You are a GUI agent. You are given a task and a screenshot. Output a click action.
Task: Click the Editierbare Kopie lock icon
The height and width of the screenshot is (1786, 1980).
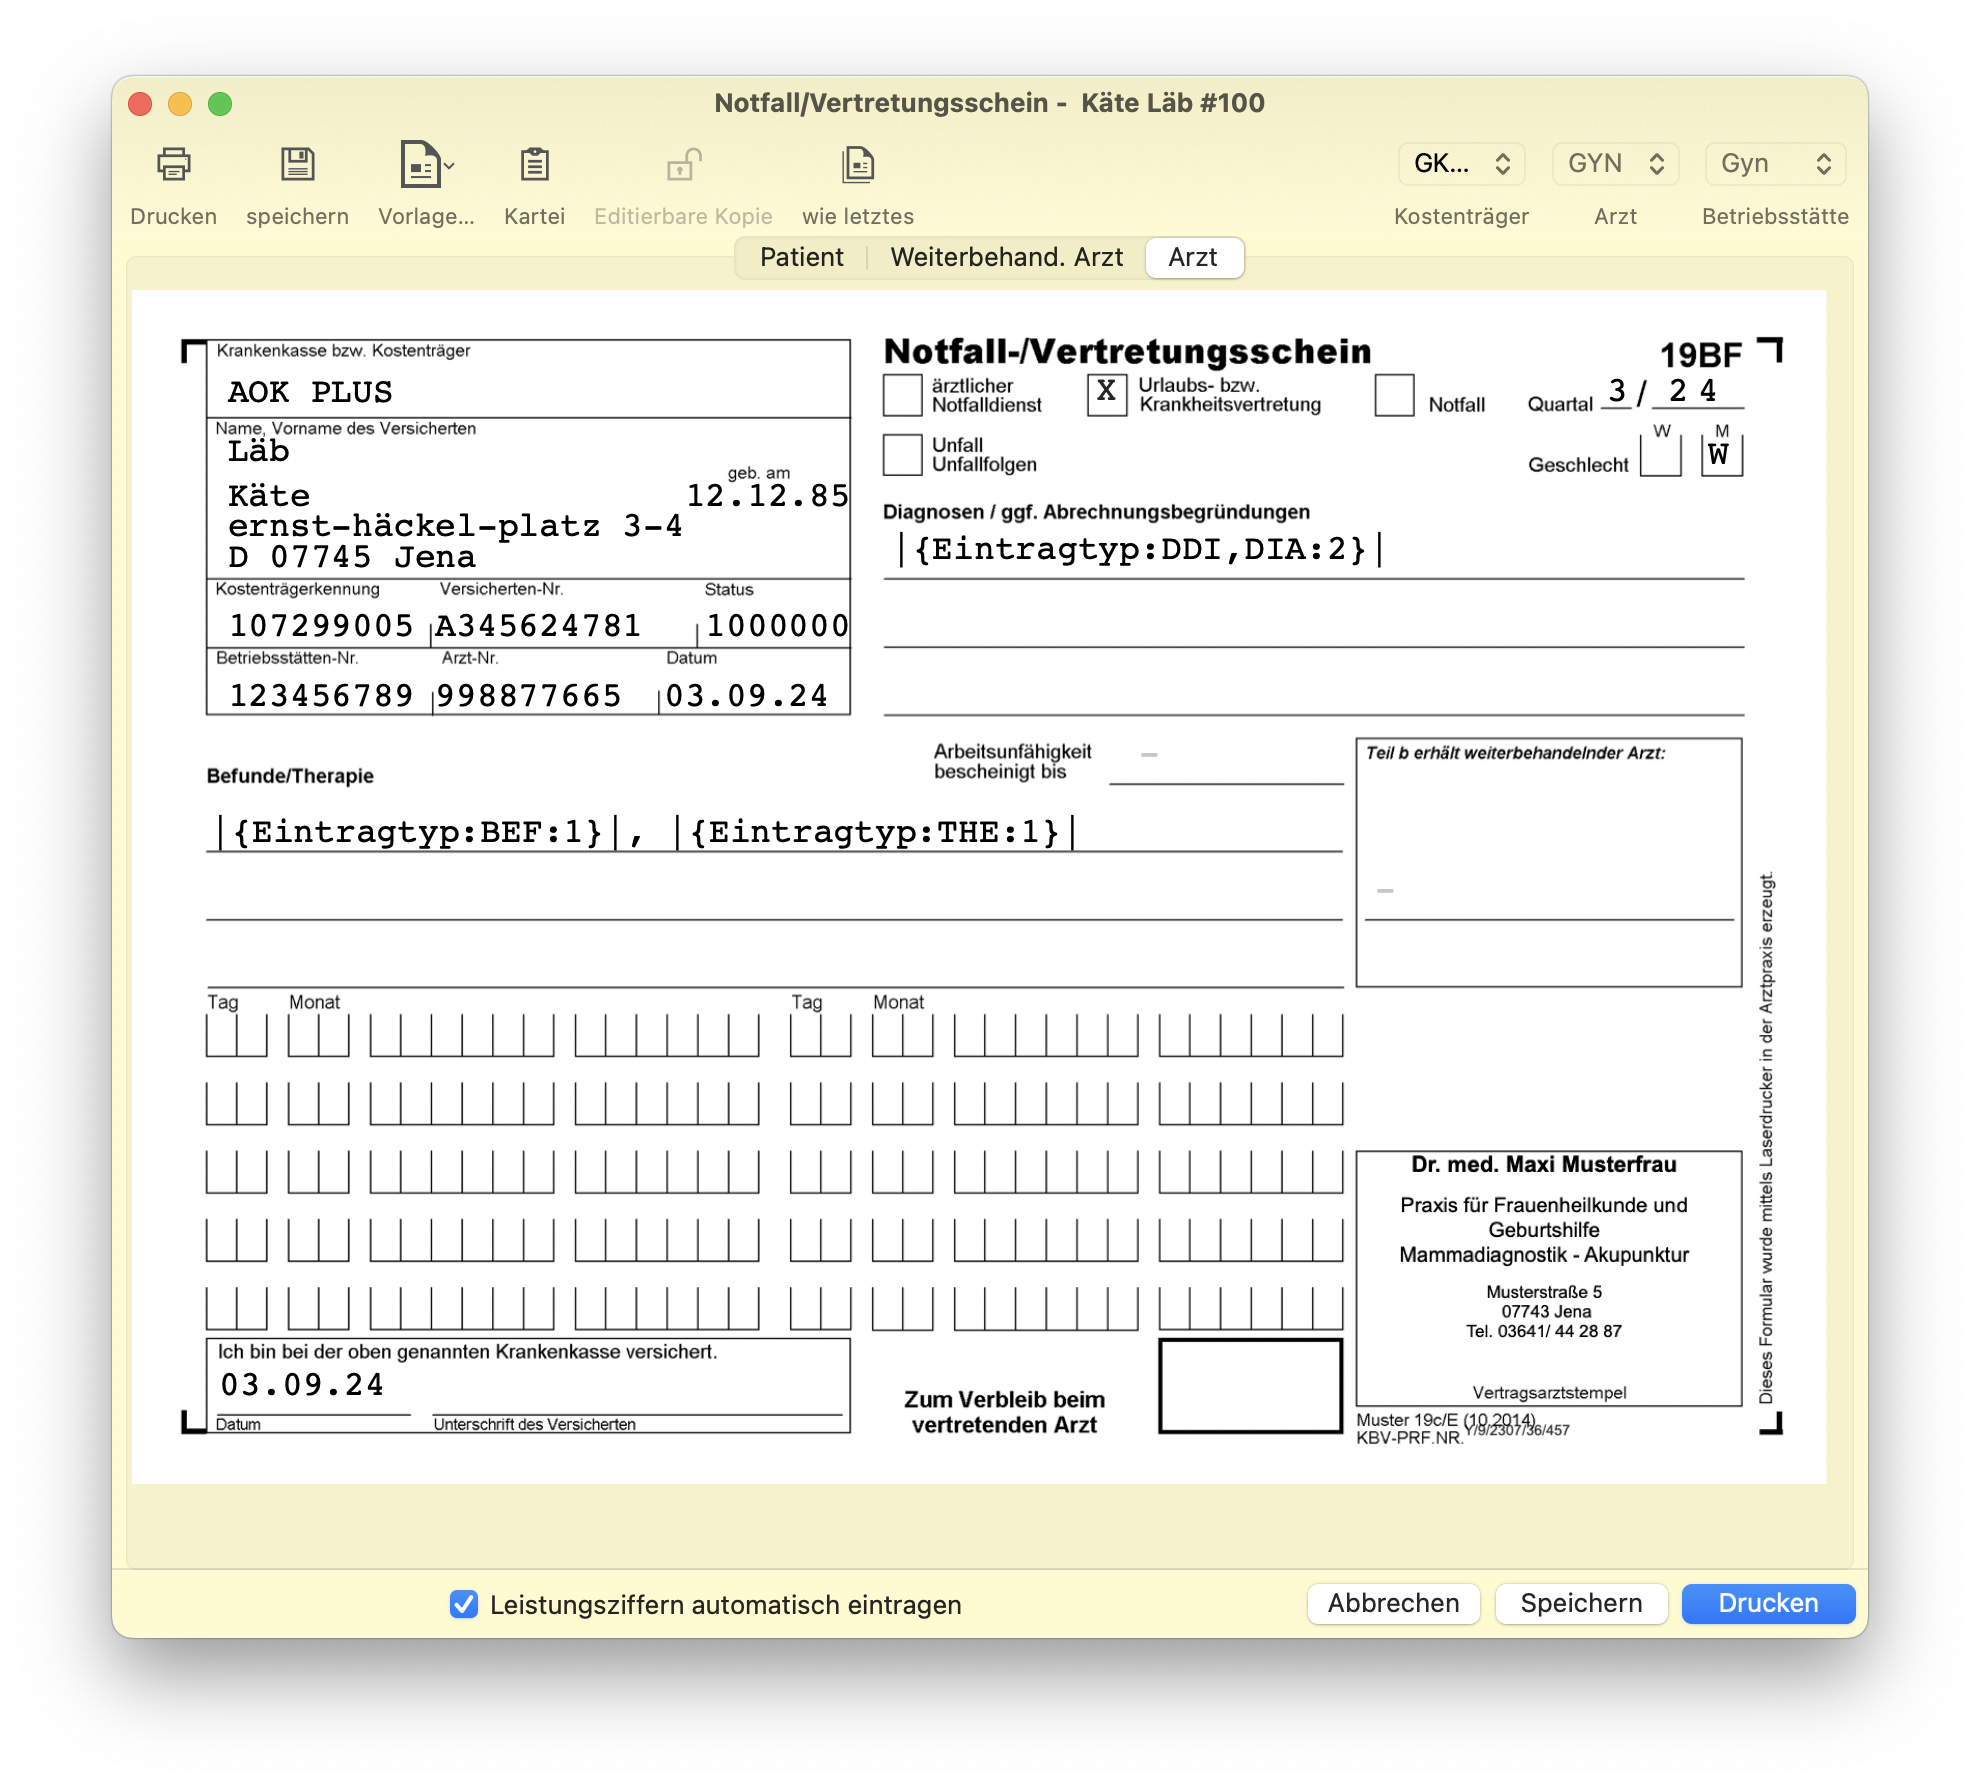[x=683, y=165]
